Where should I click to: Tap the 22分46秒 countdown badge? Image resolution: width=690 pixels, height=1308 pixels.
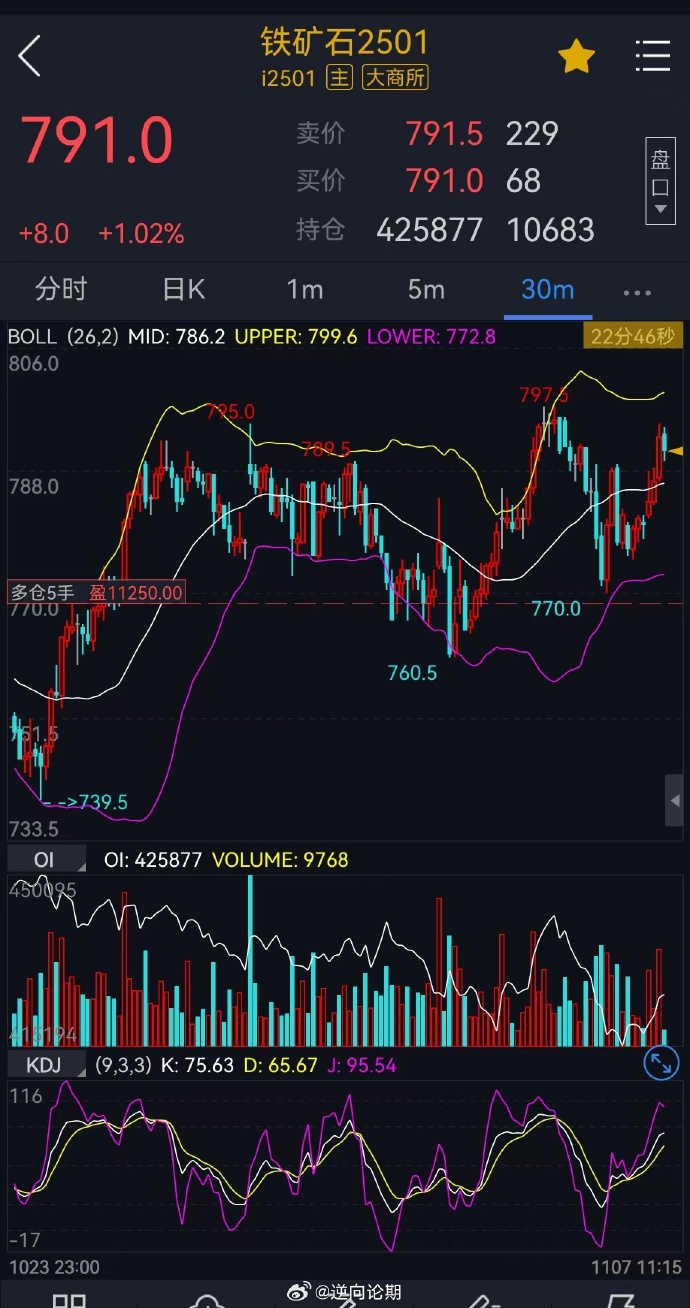click(633, 336)
